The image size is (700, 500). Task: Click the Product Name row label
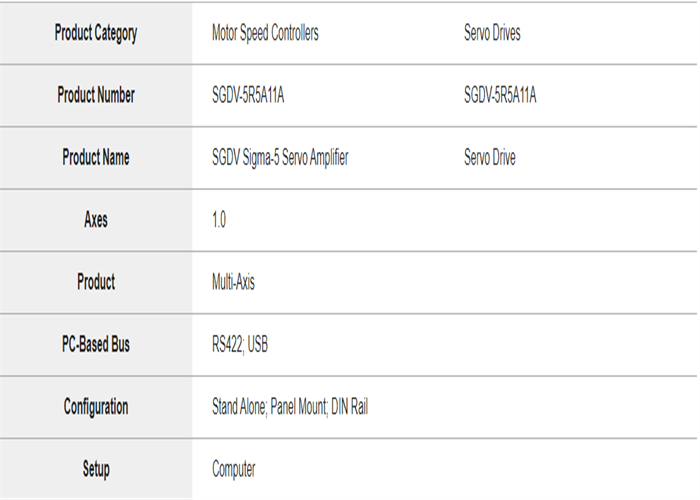[96, 158]
